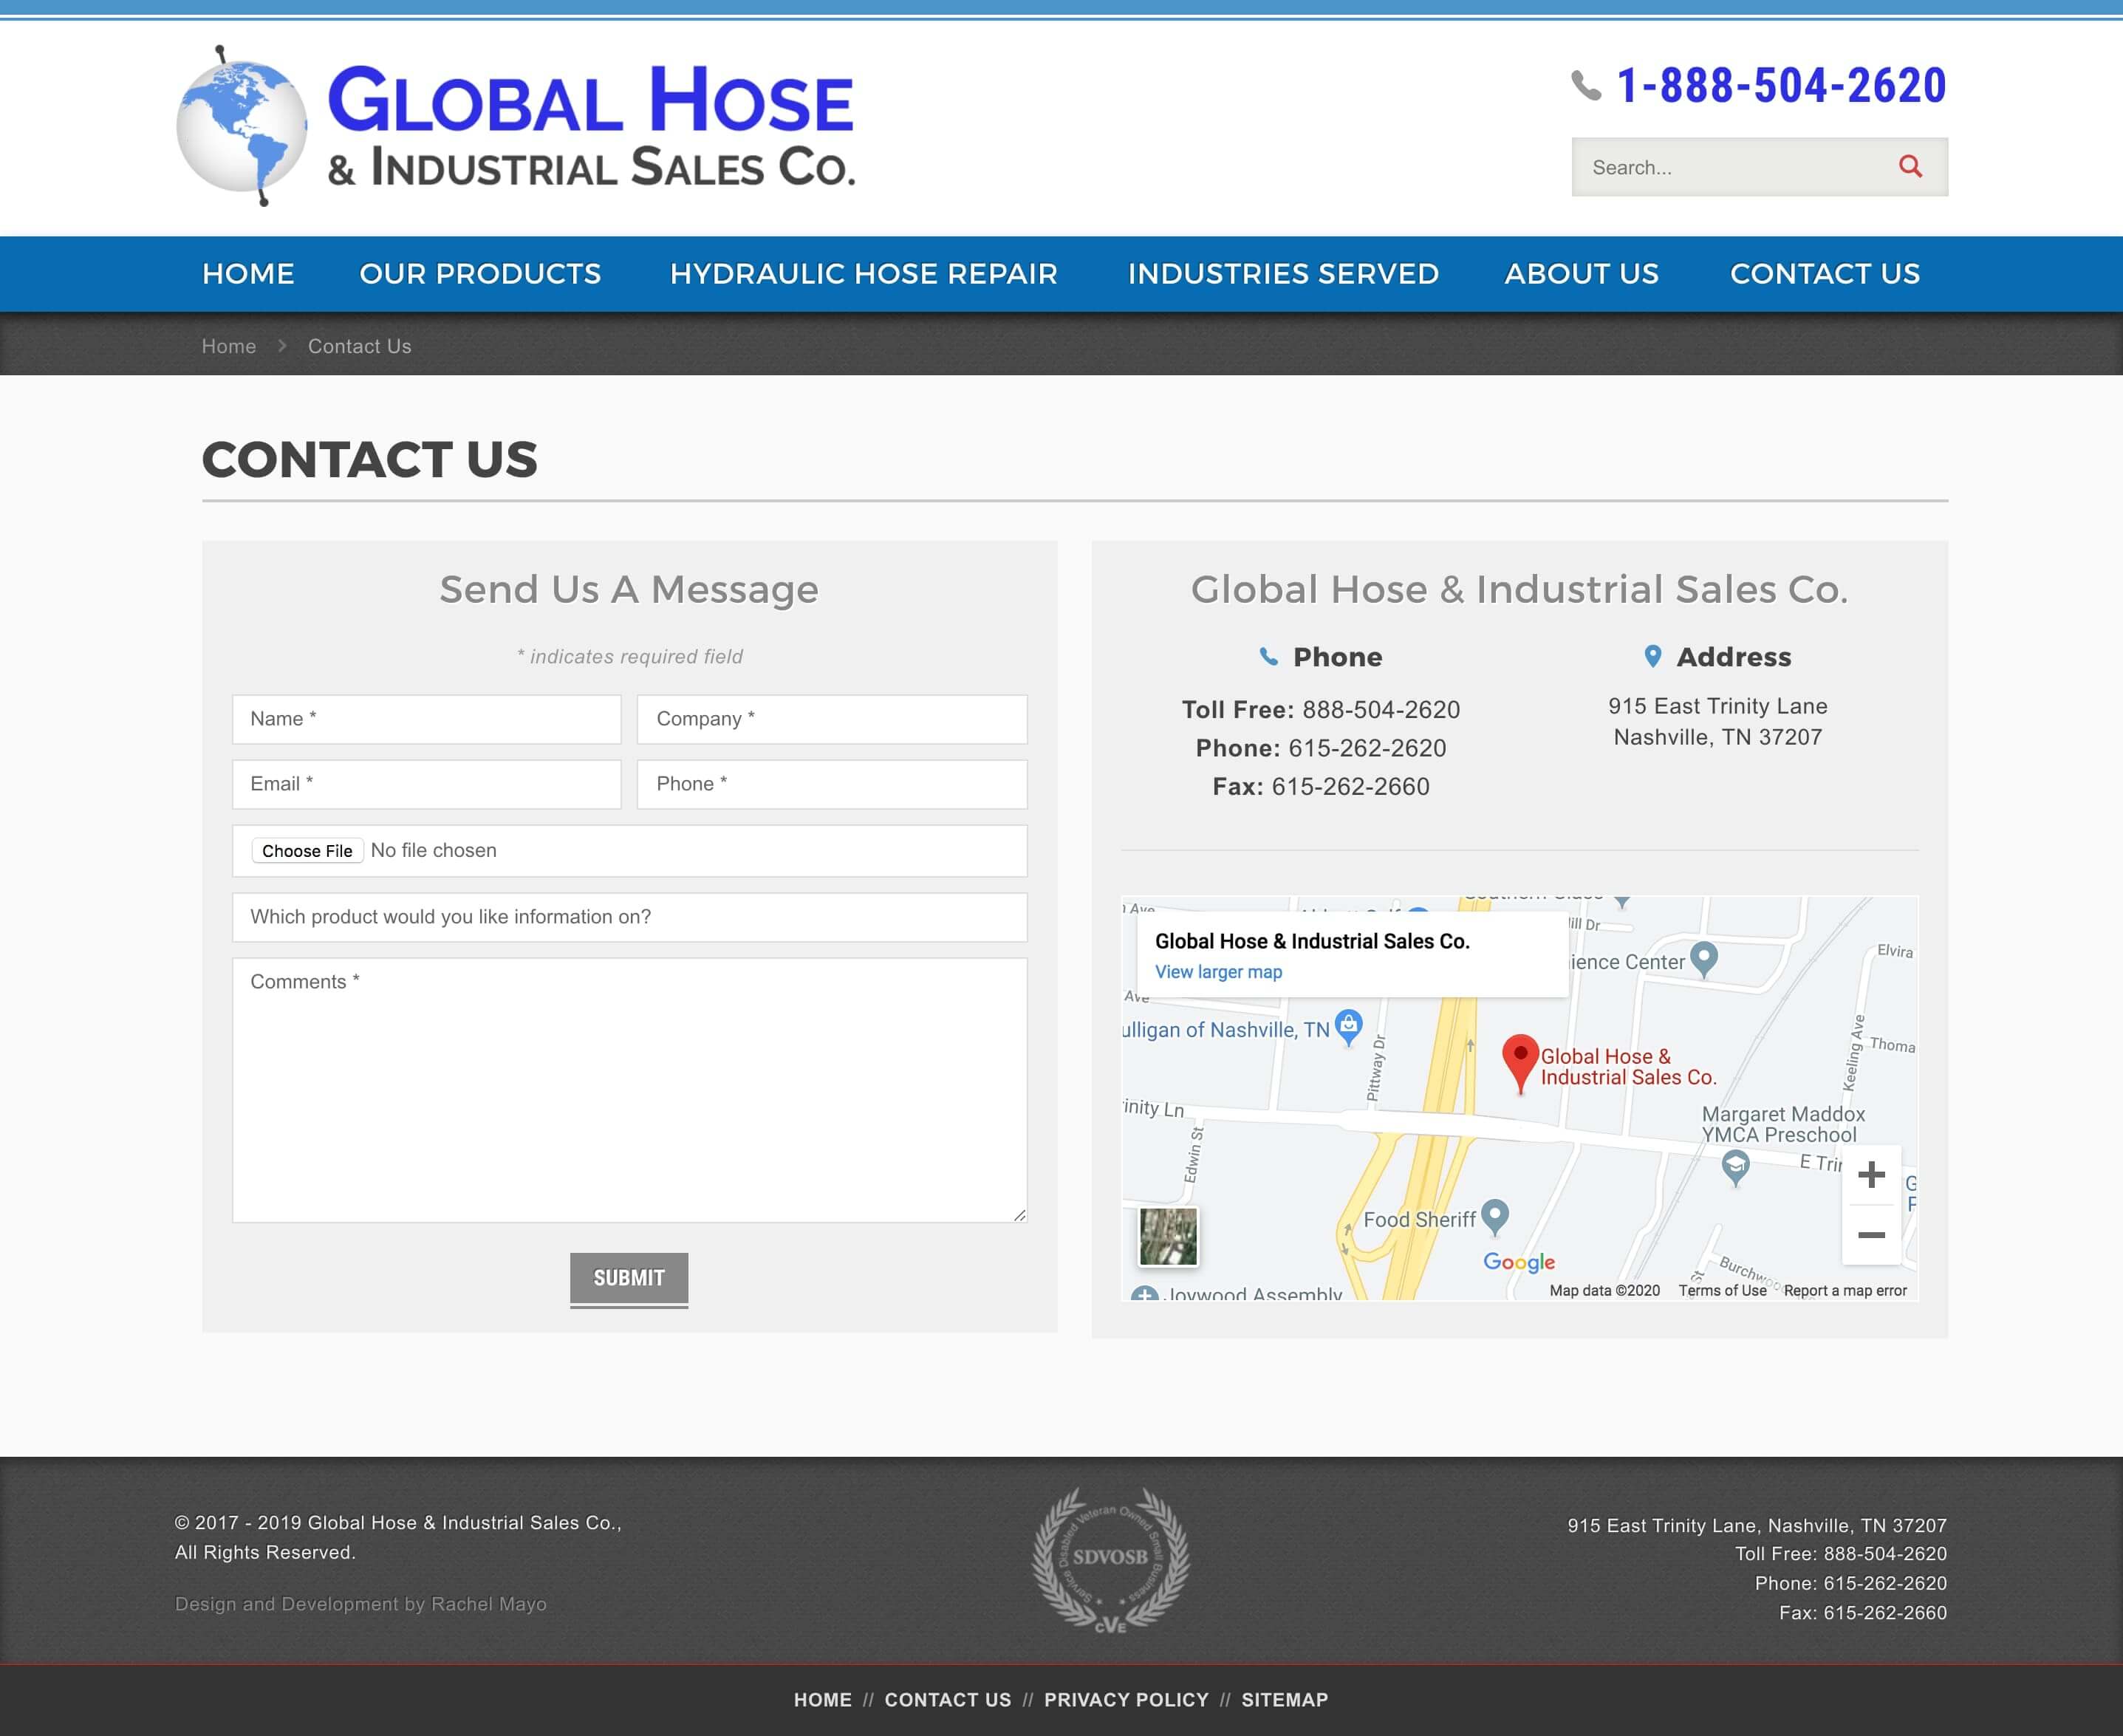Click the Choose File button
This screenshot has width=2123, height=1736.
pyautogui.click(x=307, y=851)
